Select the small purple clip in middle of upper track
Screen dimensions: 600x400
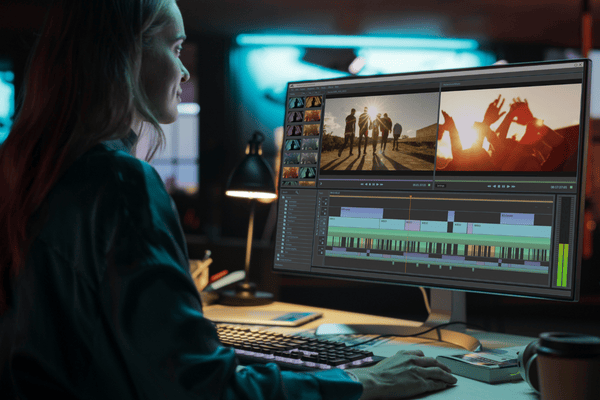[451, 216]
